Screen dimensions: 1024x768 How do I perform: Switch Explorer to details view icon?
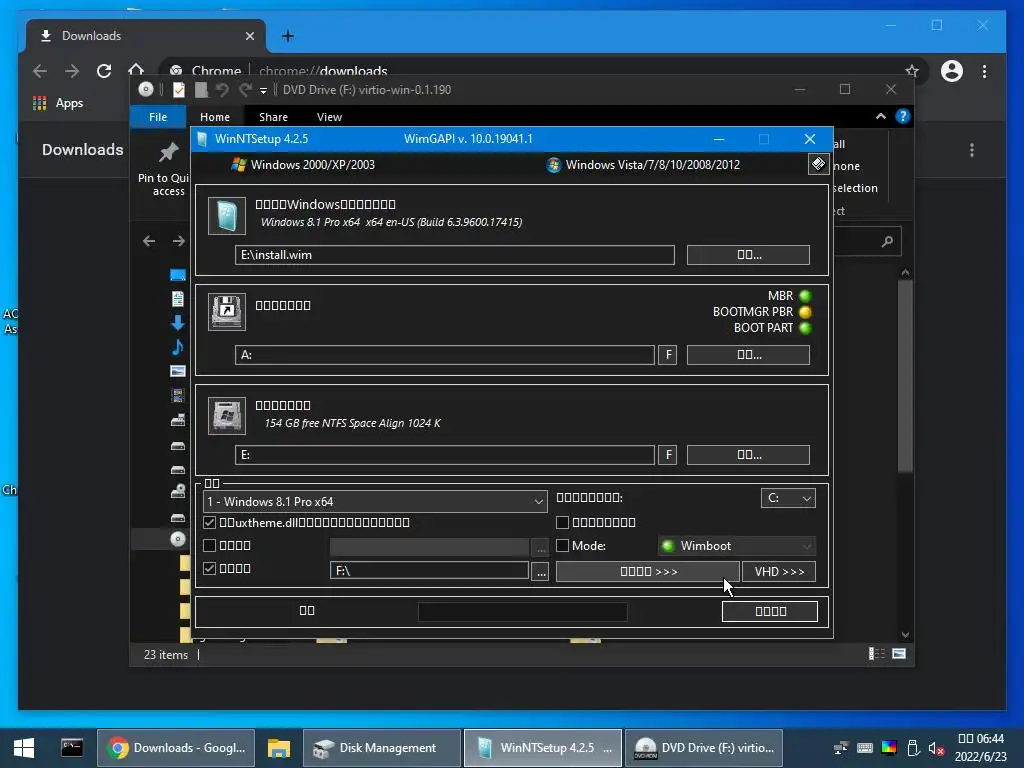876,654
